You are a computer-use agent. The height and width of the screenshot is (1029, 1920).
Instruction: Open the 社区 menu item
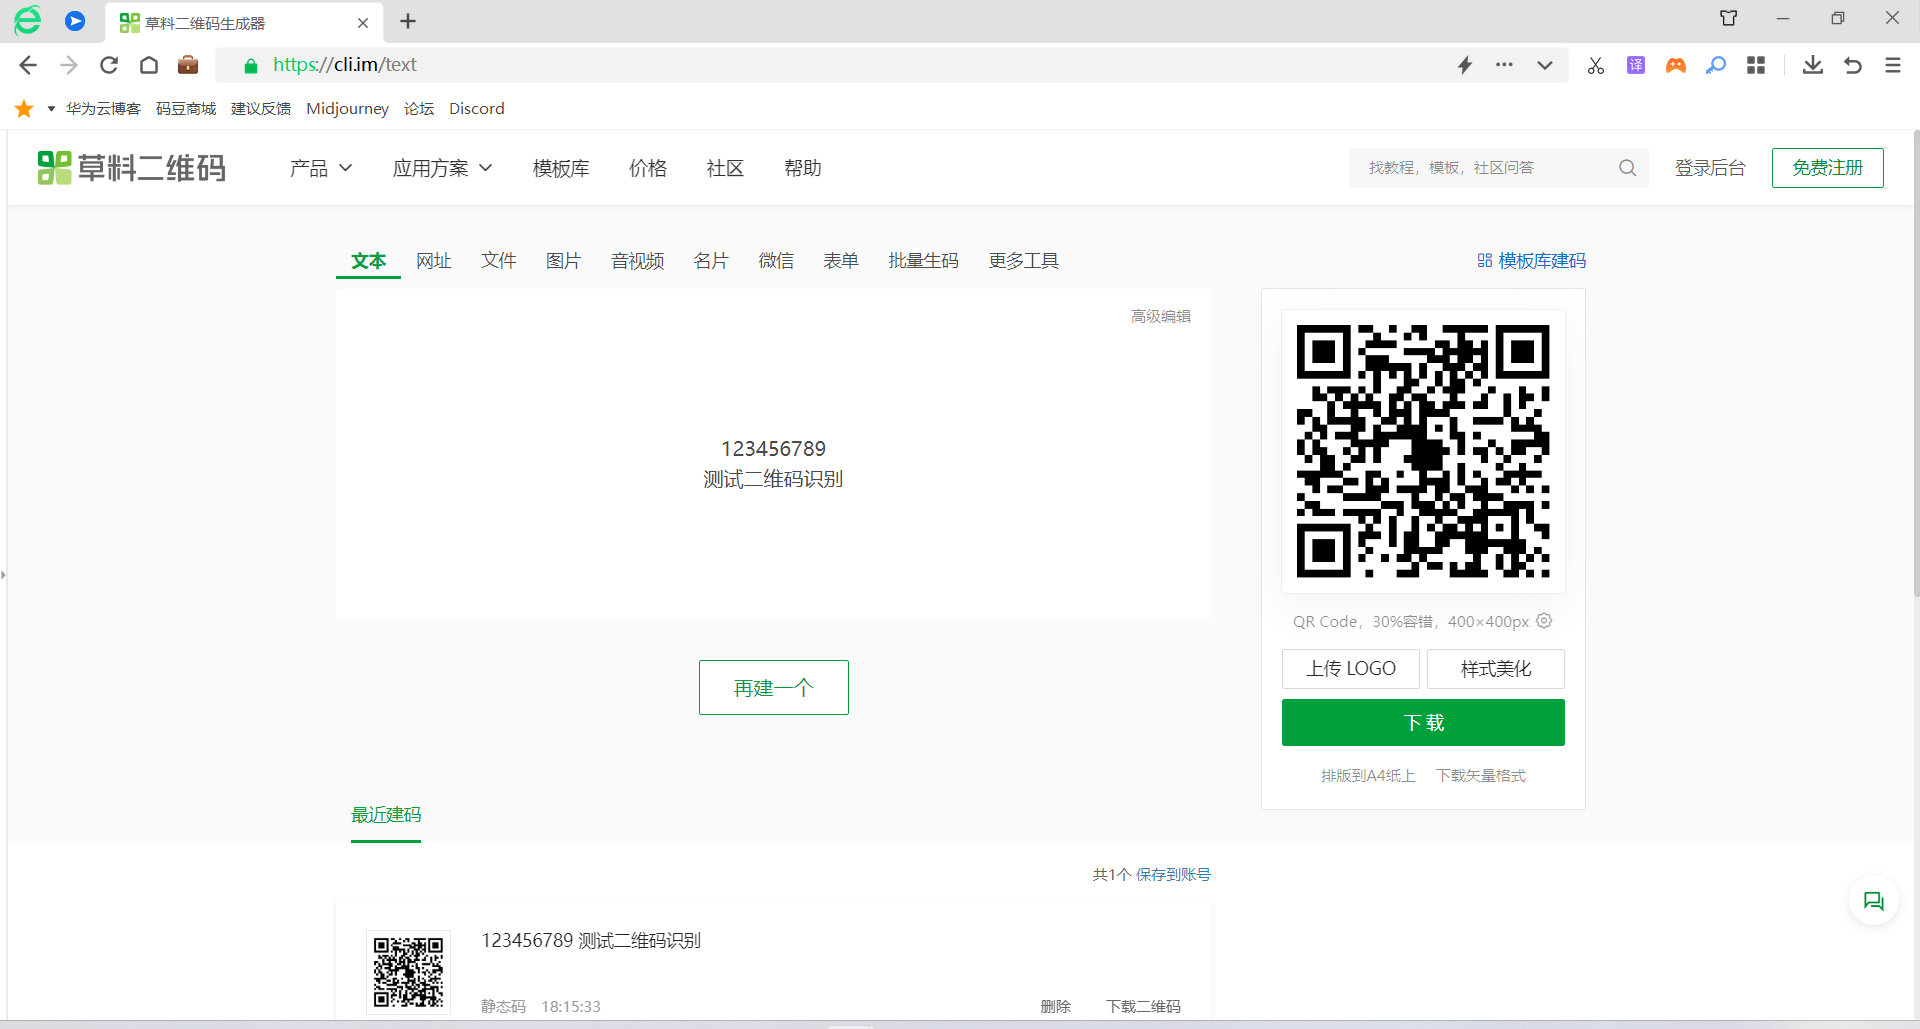(725, 168)
